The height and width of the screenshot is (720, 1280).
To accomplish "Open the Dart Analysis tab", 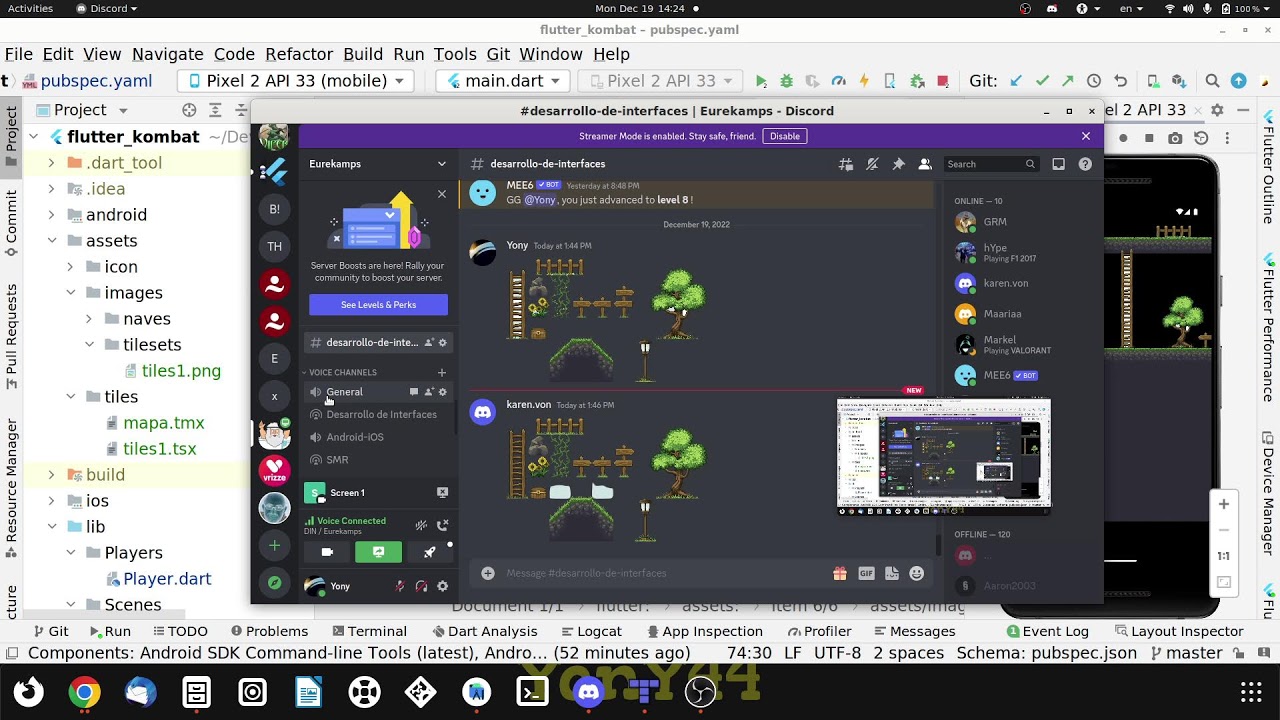I will (483, 631).
